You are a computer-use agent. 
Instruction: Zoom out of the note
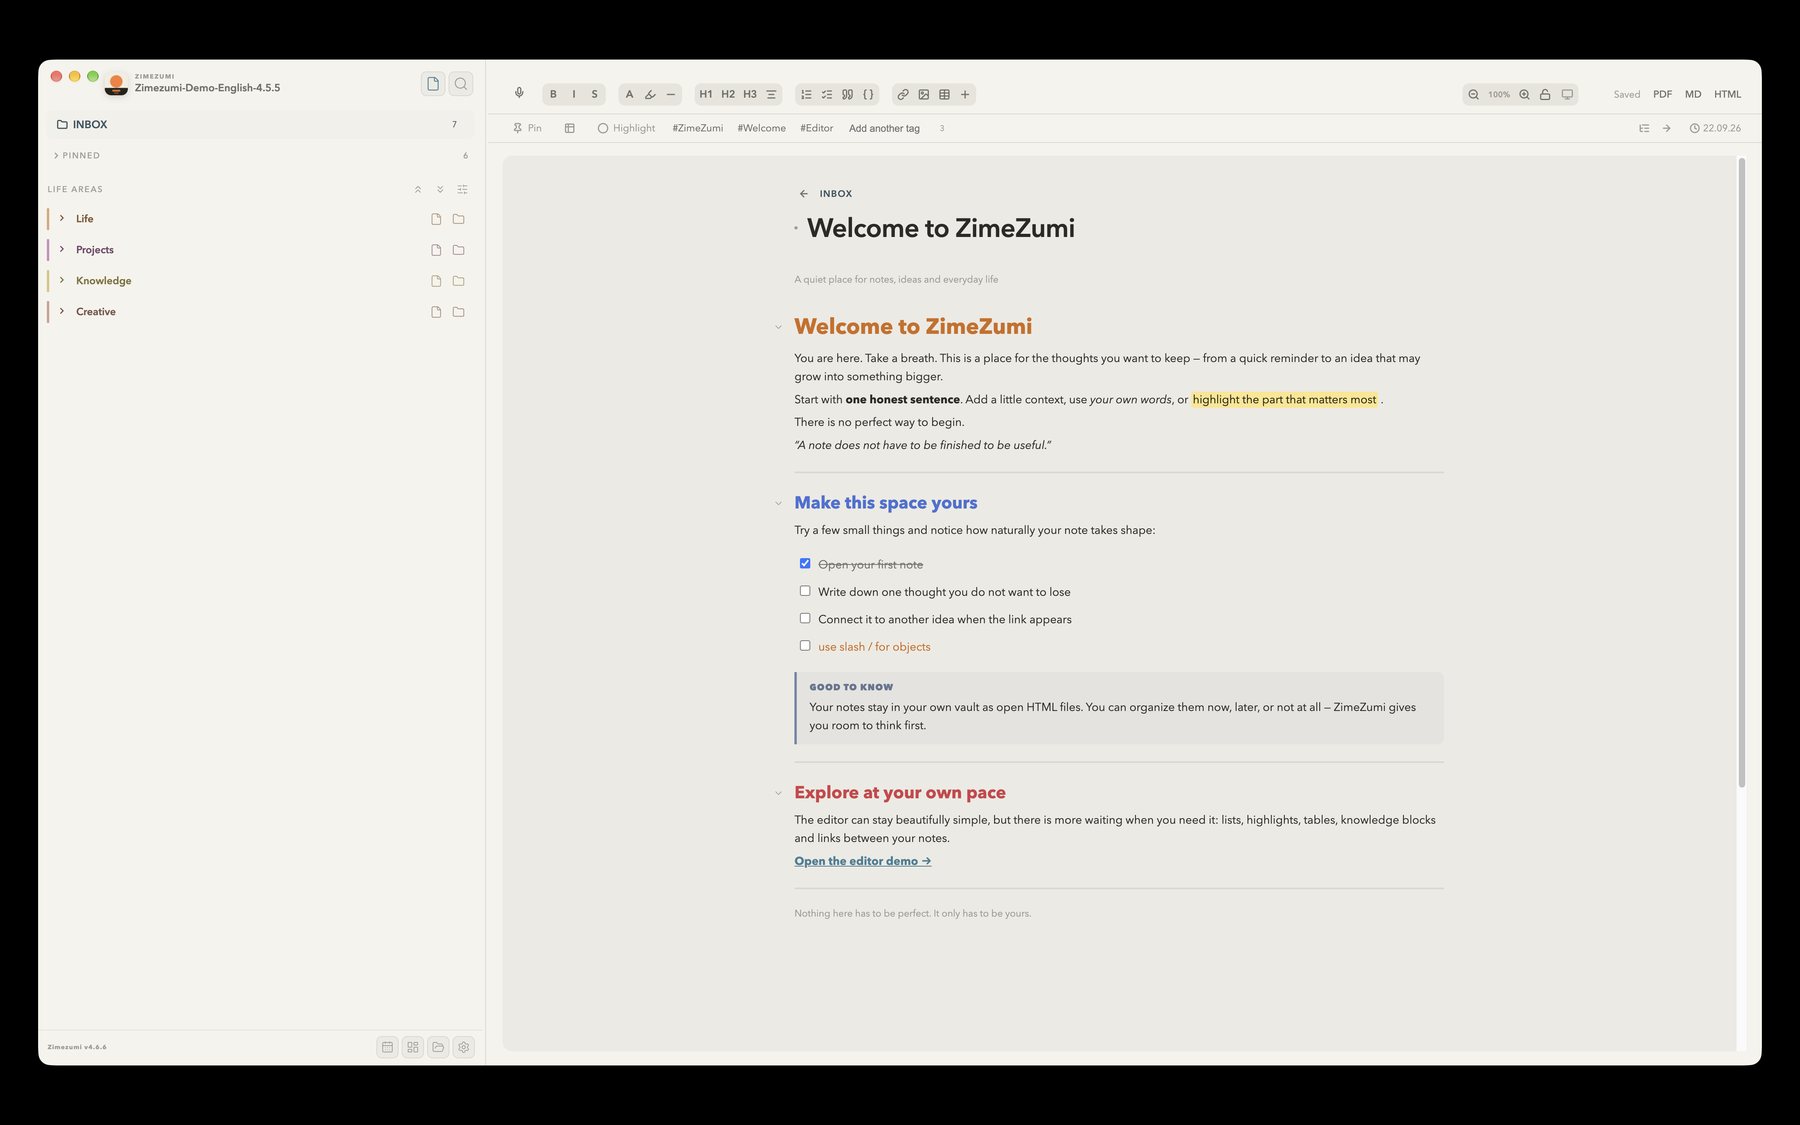point(1473,94)
